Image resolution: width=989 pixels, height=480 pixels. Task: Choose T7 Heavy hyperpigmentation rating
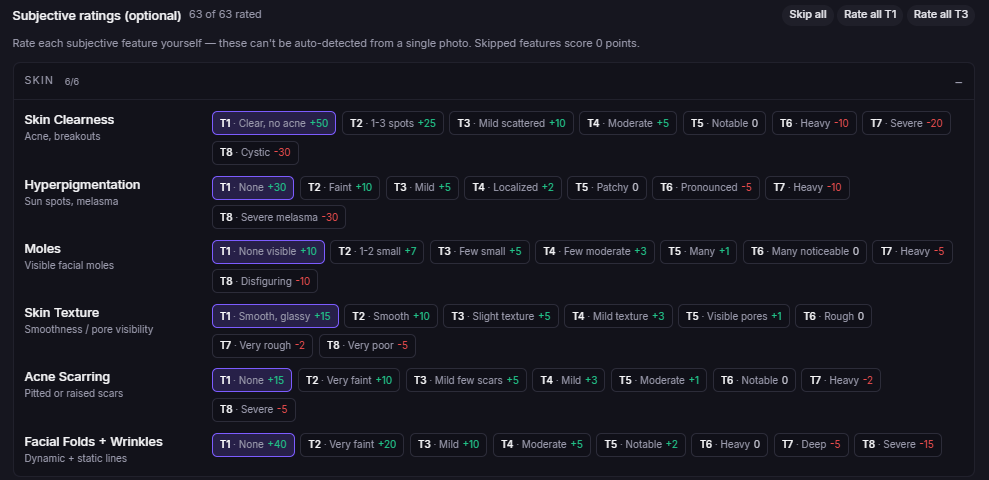[807, 188]
